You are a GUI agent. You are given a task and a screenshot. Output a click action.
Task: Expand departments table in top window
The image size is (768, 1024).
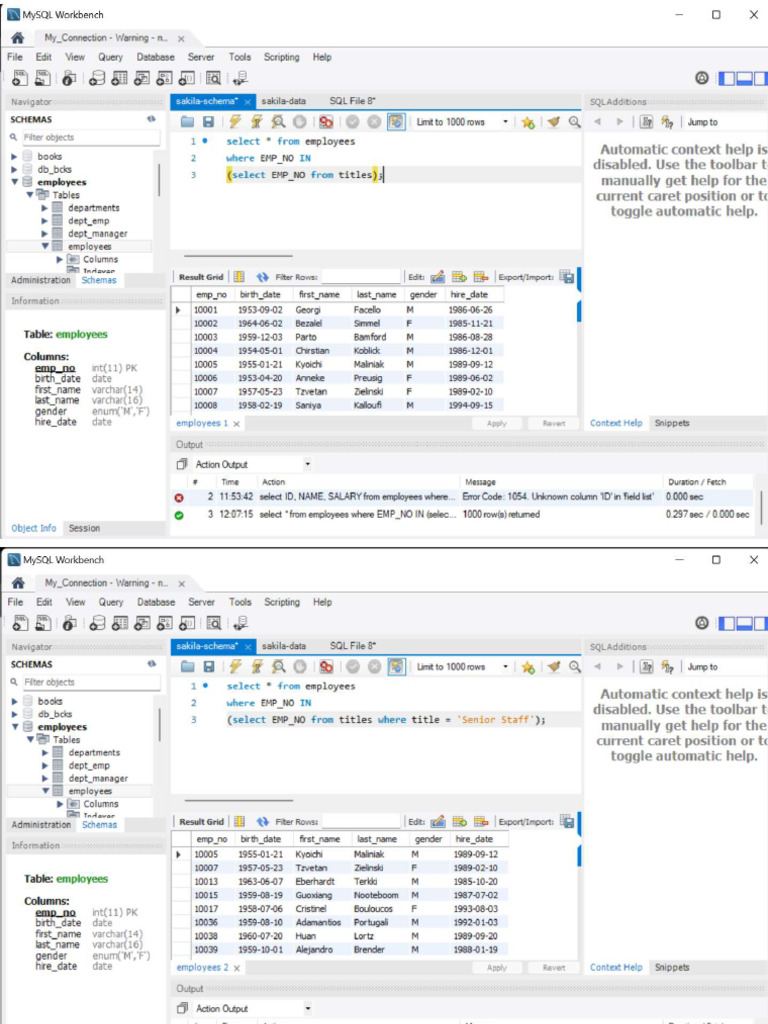pyautogui.click(x=44, y=208)
